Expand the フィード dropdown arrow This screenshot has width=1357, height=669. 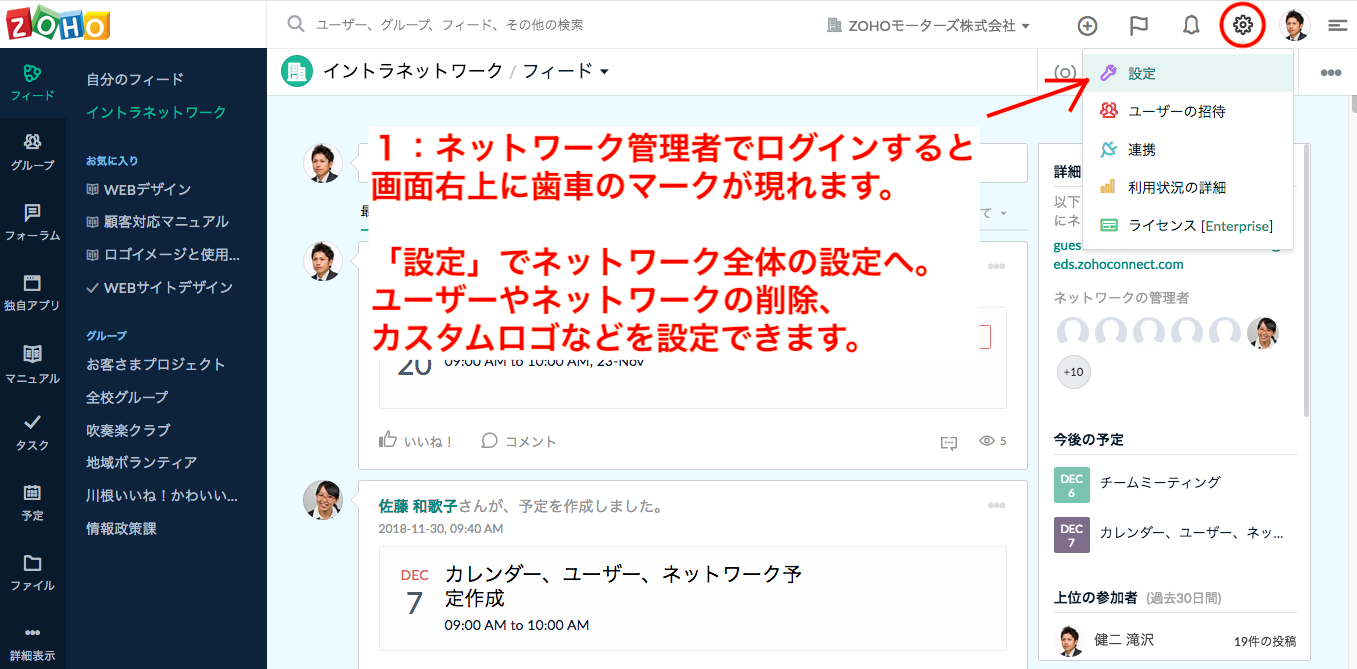tap(604, 71)
